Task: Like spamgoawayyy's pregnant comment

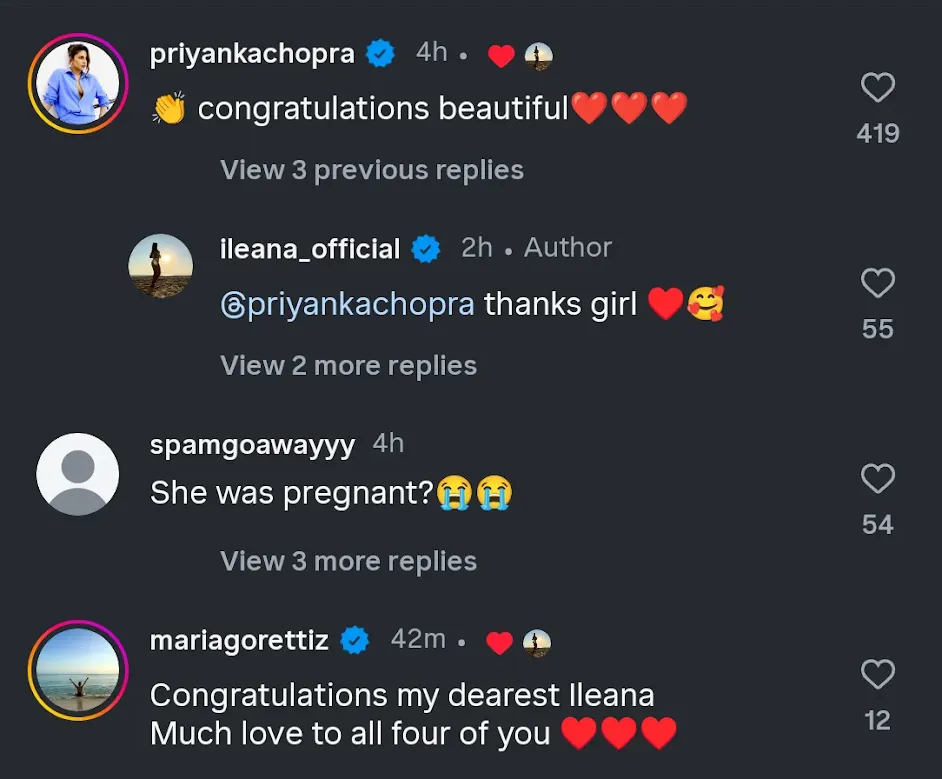Action: point(877,480)
